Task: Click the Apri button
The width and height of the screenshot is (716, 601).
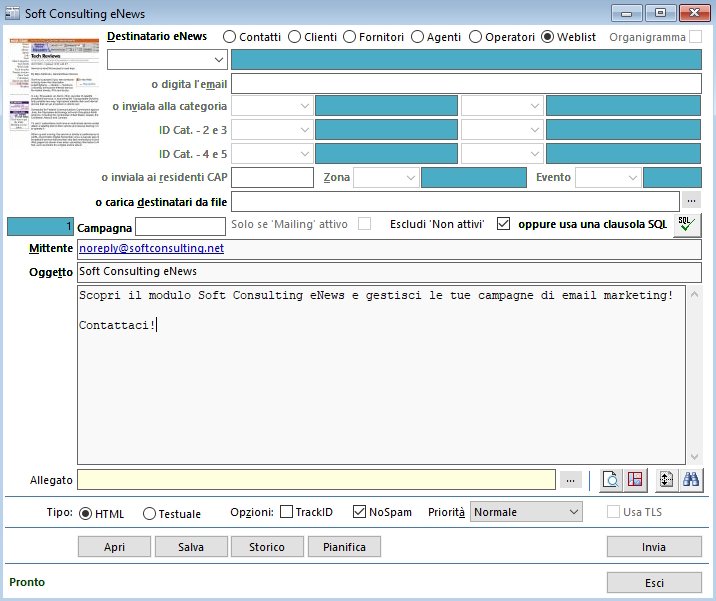Action: tap(114, 547)
